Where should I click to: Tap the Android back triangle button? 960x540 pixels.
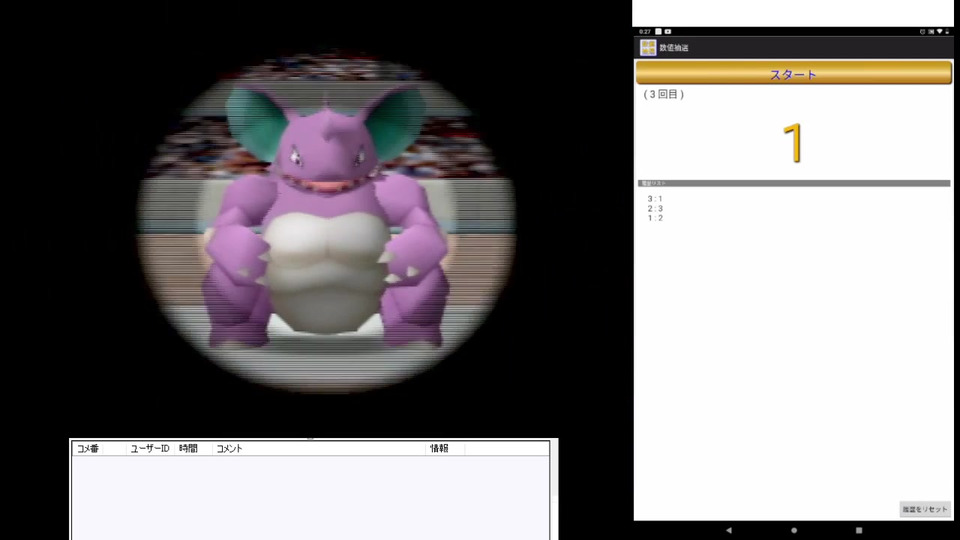[729, 530]
